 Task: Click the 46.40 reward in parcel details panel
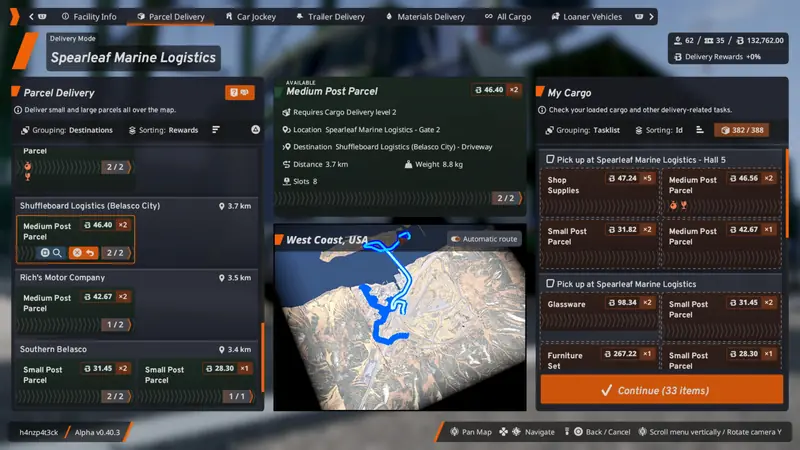(489, 90)
